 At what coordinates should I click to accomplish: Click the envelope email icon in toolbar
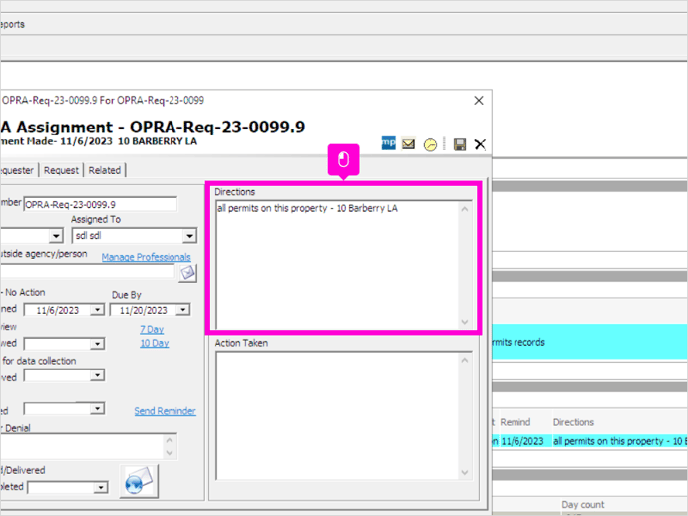pyautogui.click(x=408, y=143)
